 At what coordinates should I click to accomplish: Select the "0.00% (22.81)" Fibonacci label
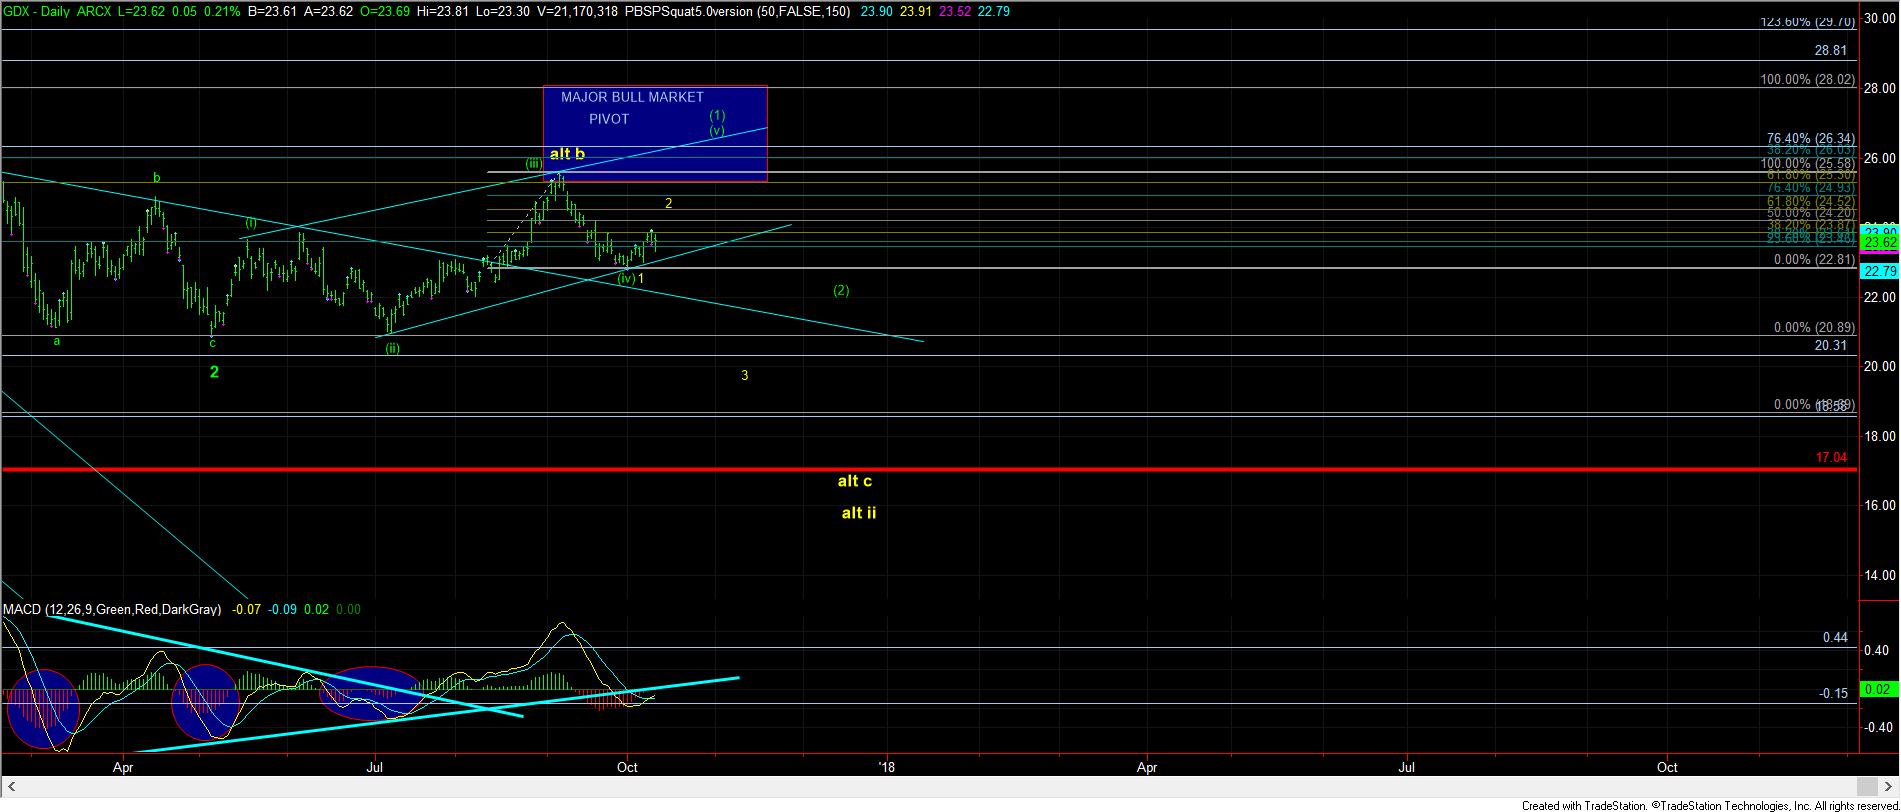pyautogui.click(x=1814, y=260)
